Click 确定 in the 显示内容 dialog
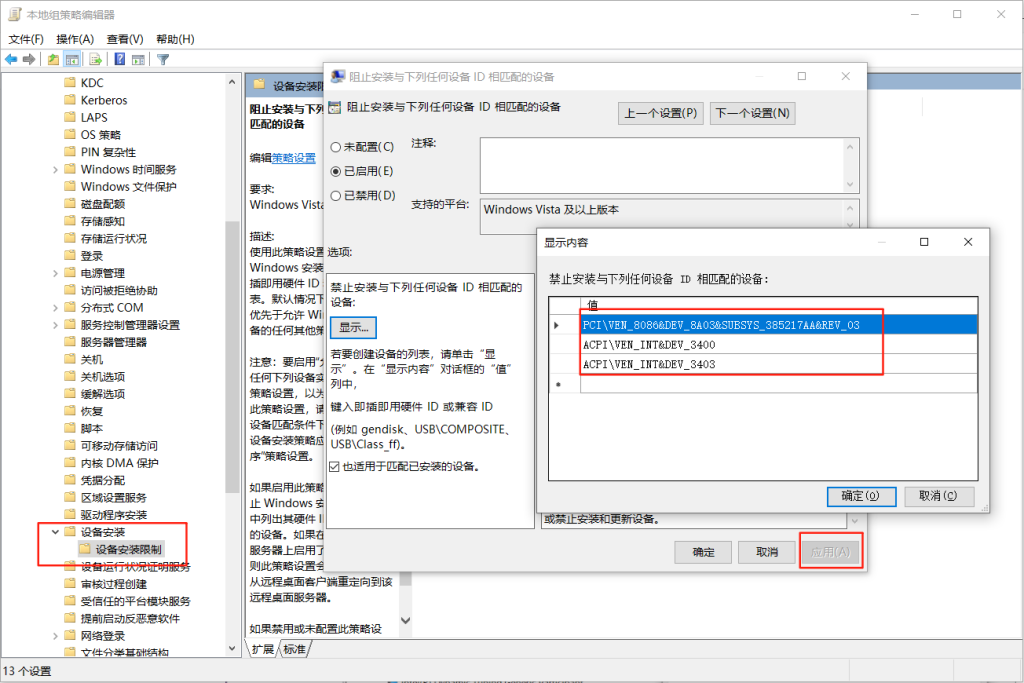The width and height of the screenshot is (1024, 683). 860,496
